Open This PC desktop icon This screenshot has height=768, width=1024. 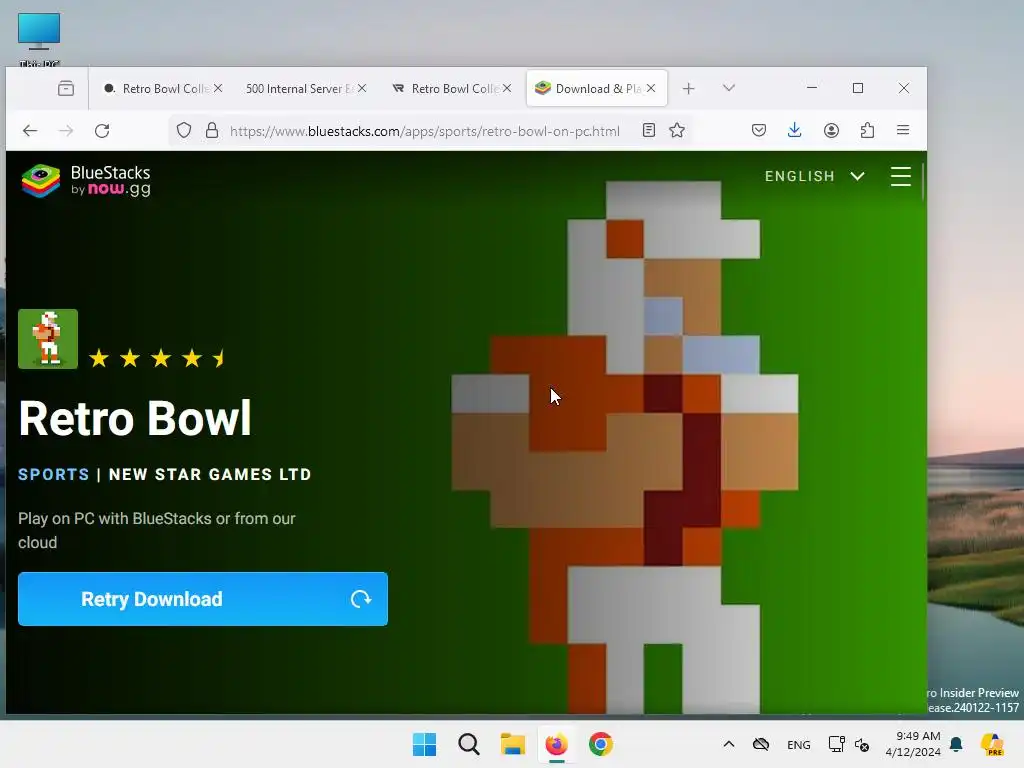pos(39,39)
